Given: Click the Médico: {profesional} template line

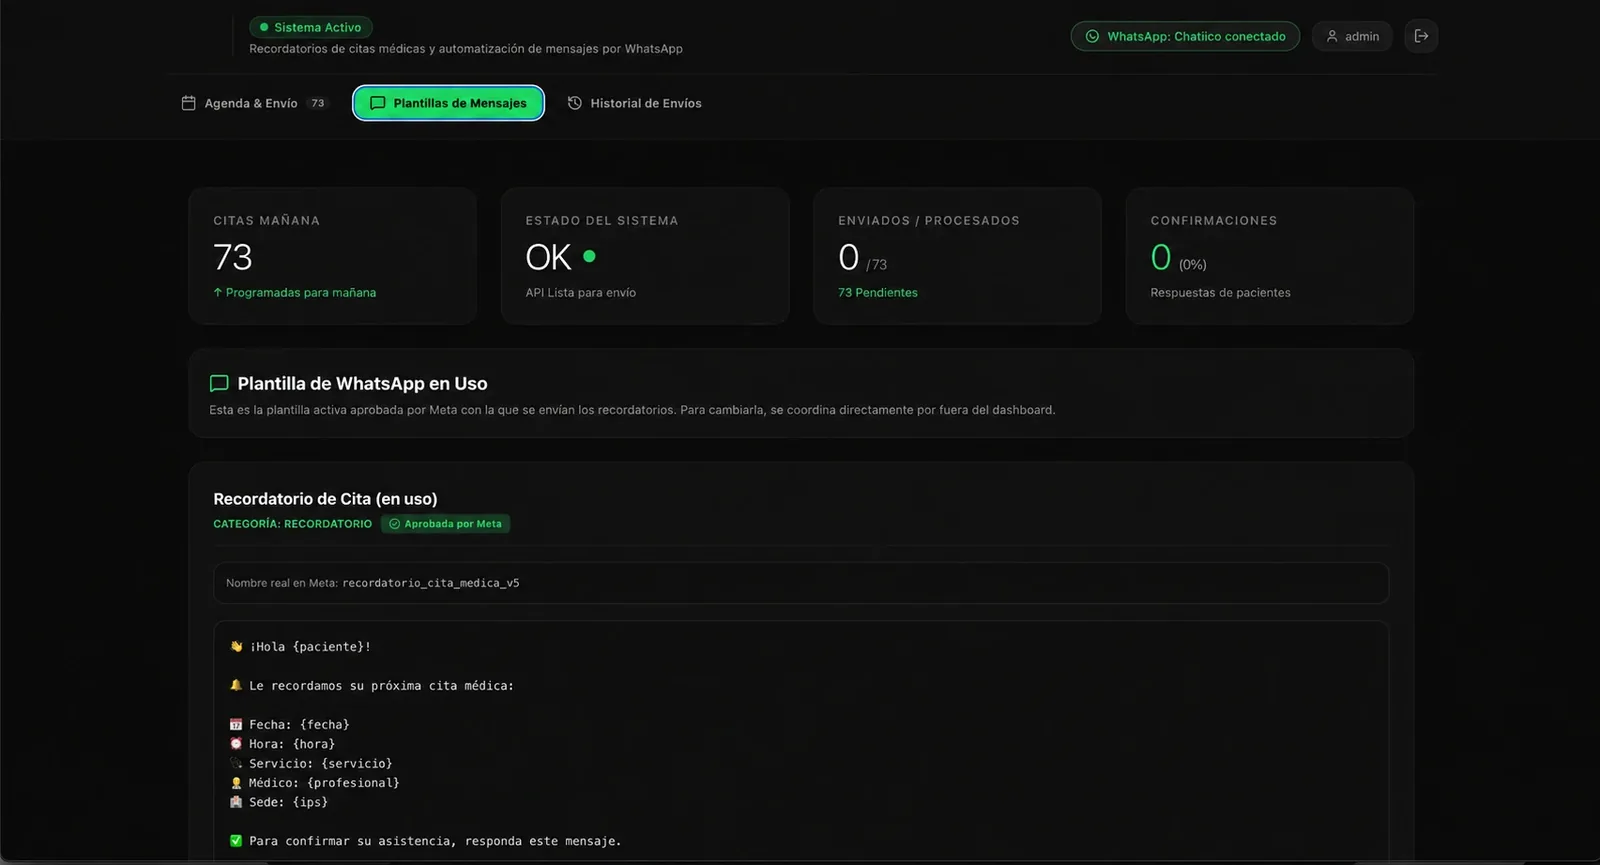Looking at the screenshot, I should tap(314, 783).
